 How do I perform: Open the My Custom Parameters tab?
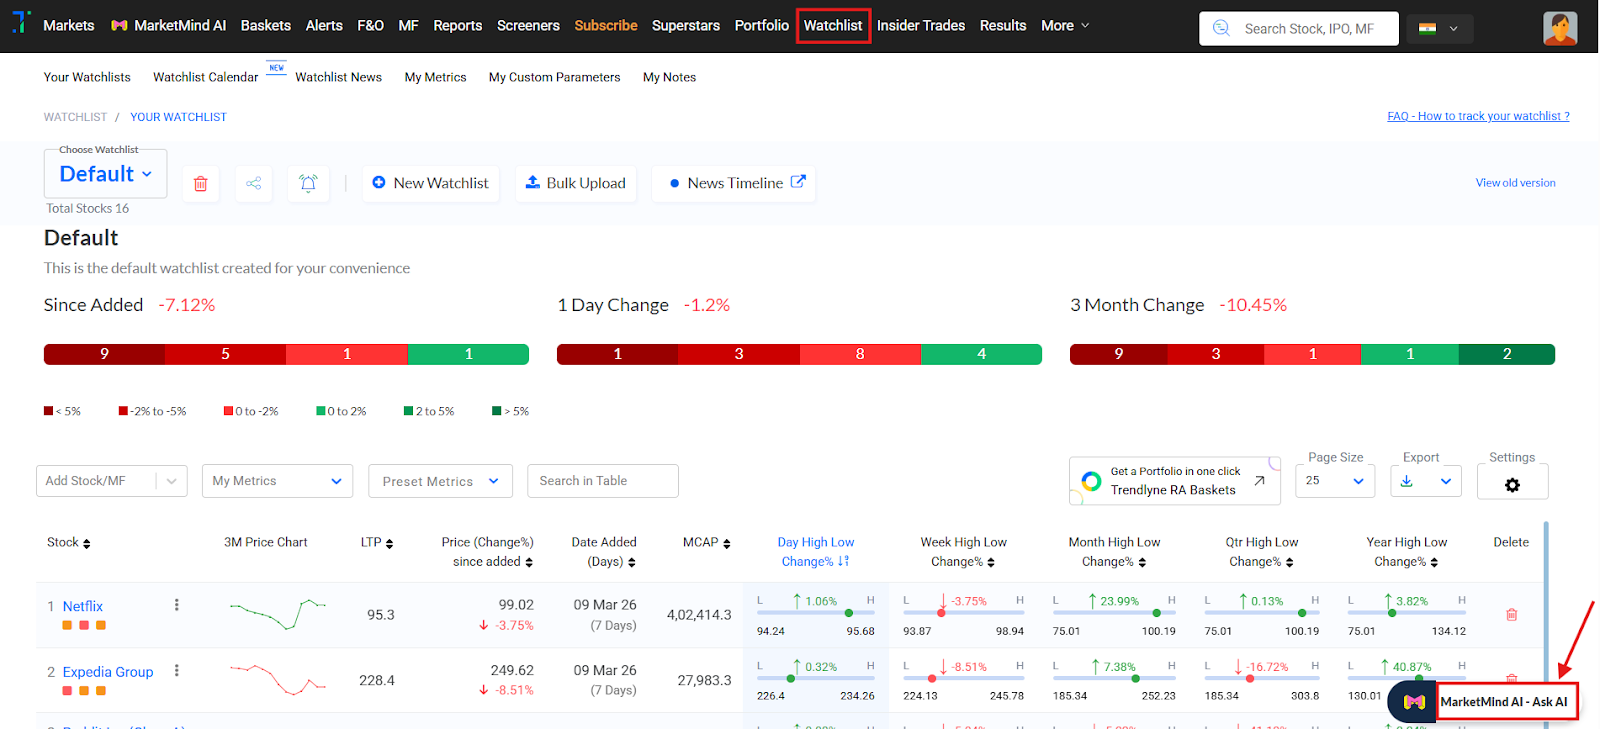coord(555,77)
